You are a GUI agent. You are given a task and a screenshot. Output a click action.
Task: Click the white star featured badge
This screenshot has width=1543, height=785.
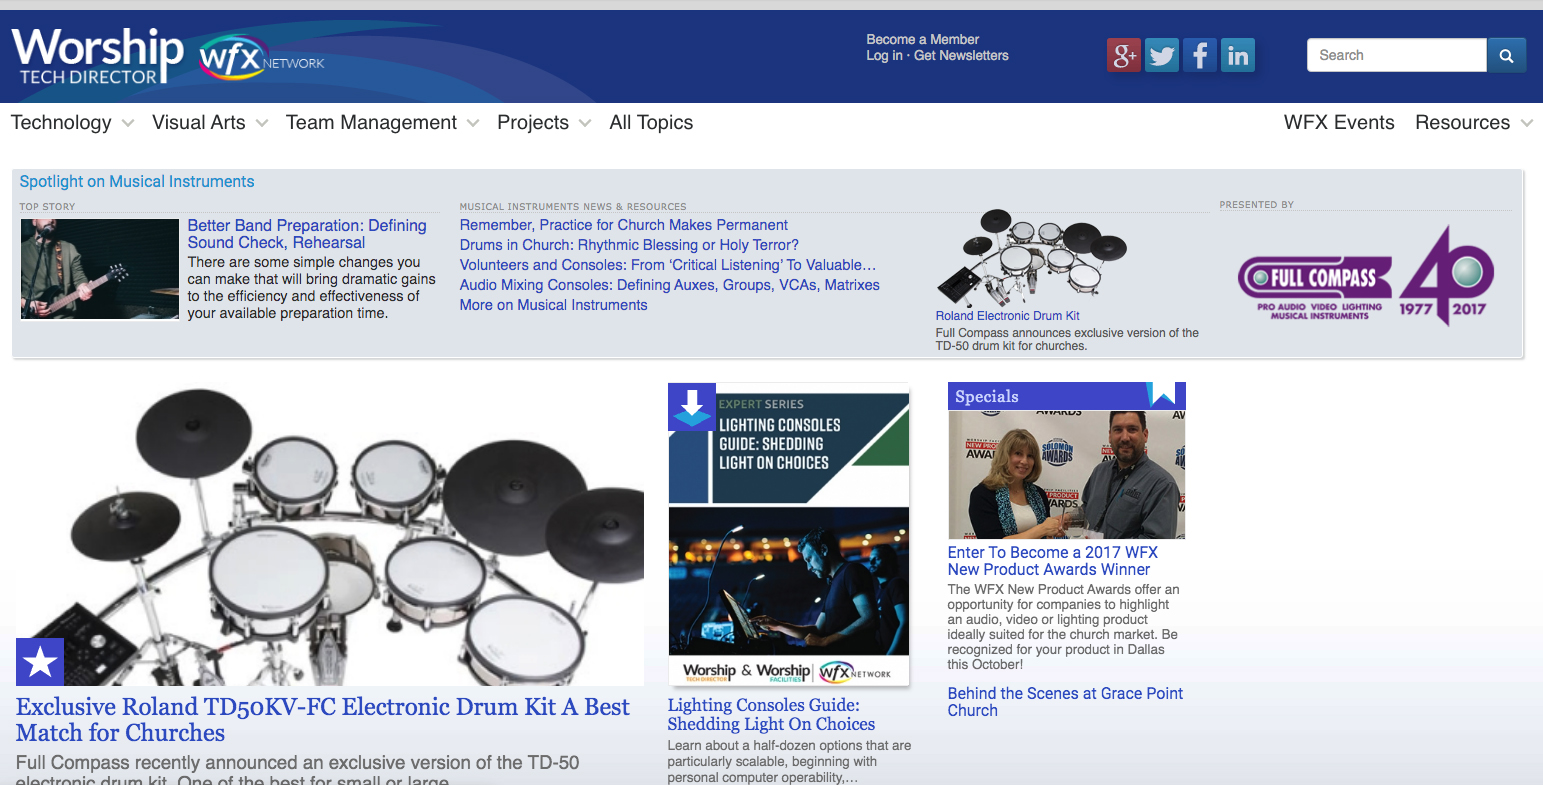coord(40,661)
